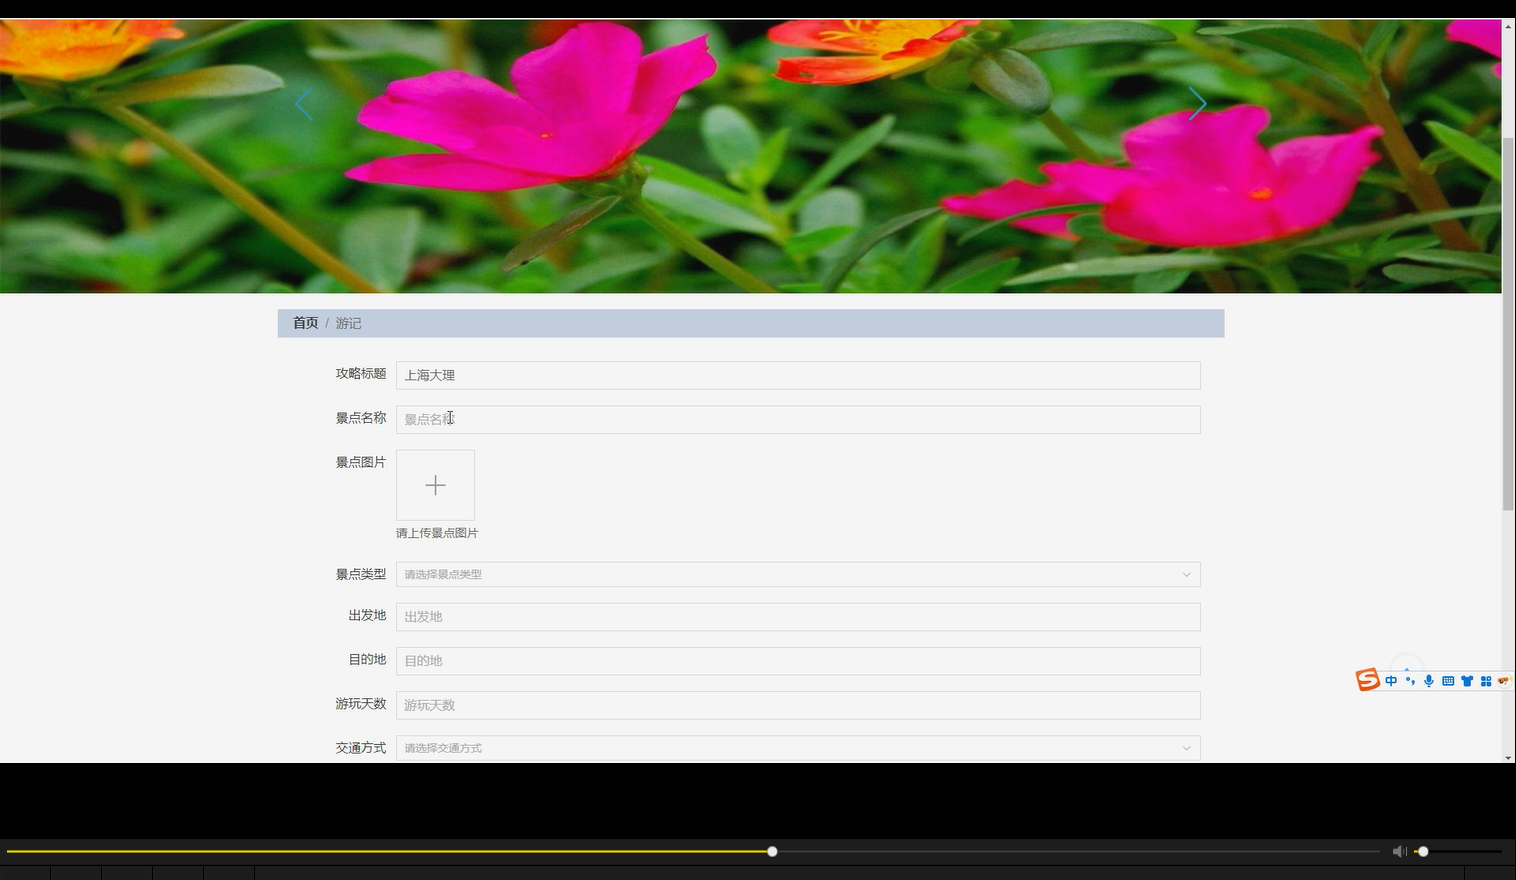
Task: Click the plus icon to upload scenic image
Action: tap(435, 486)
